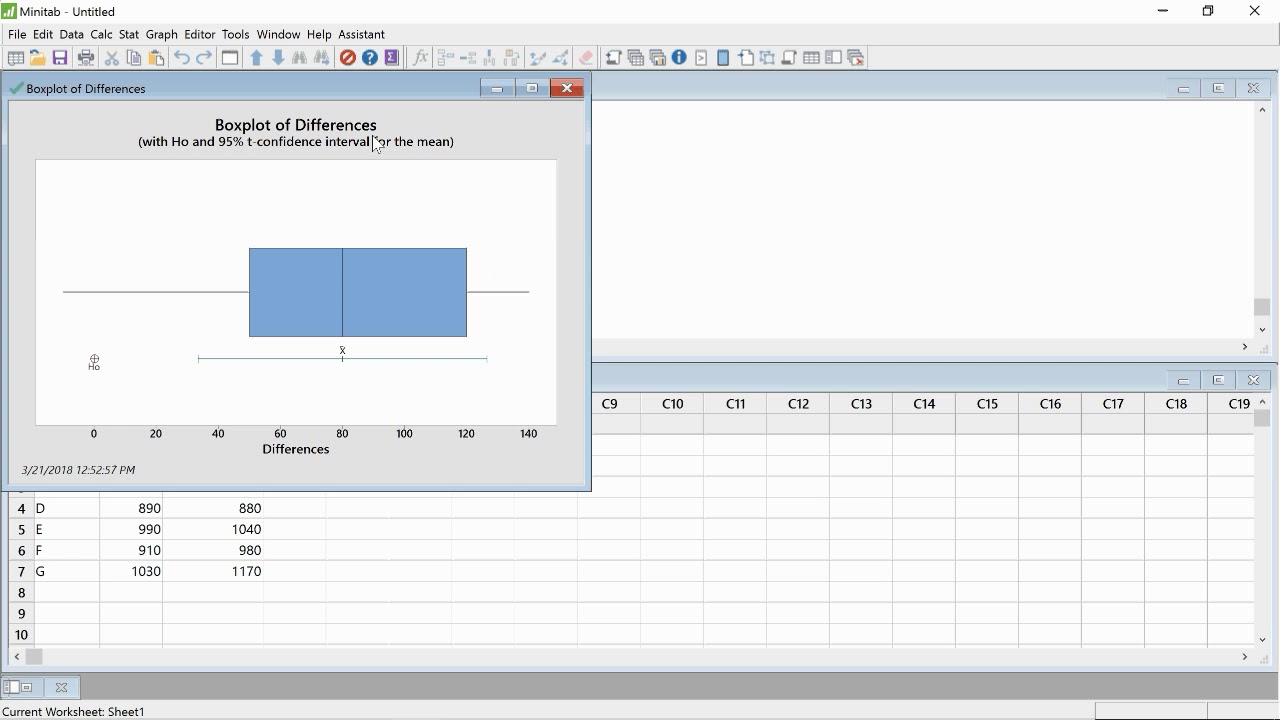
Task: Click the Show Worksheets Folder icon
Action: pyautogui.click(x=635, y=58)
